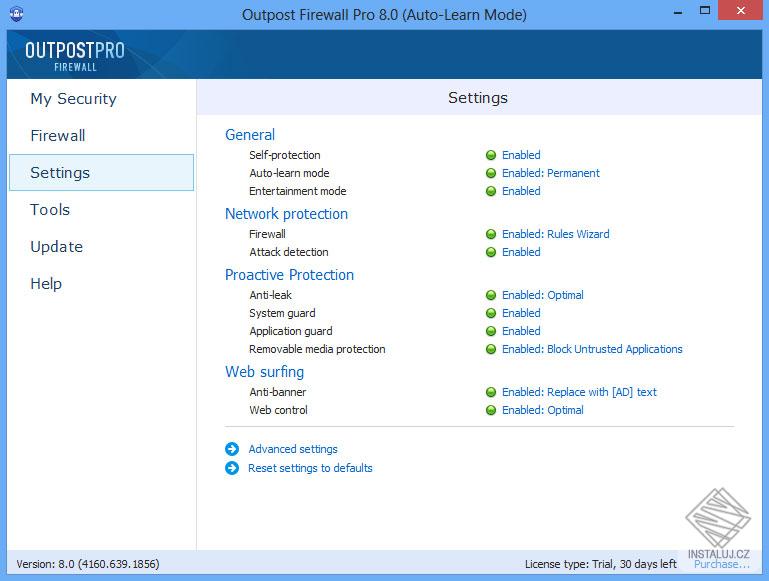
Task: Click Reset settings to defaults
Action: click(310, 468)
